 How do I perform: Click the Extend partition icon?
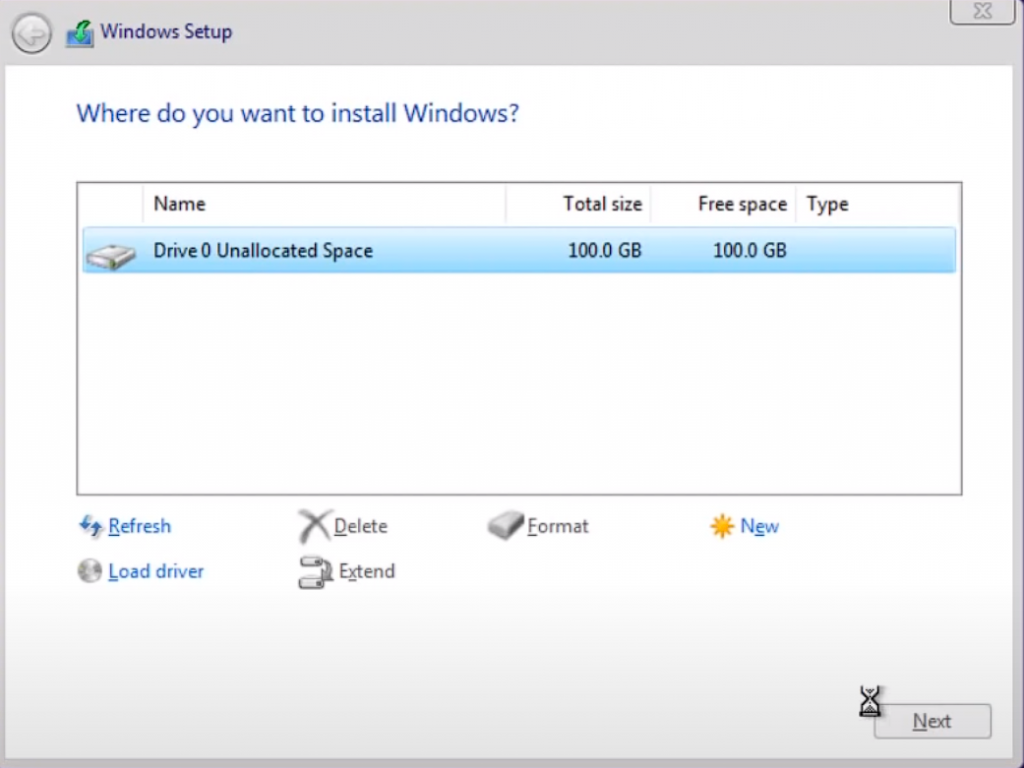click(315, 572)
